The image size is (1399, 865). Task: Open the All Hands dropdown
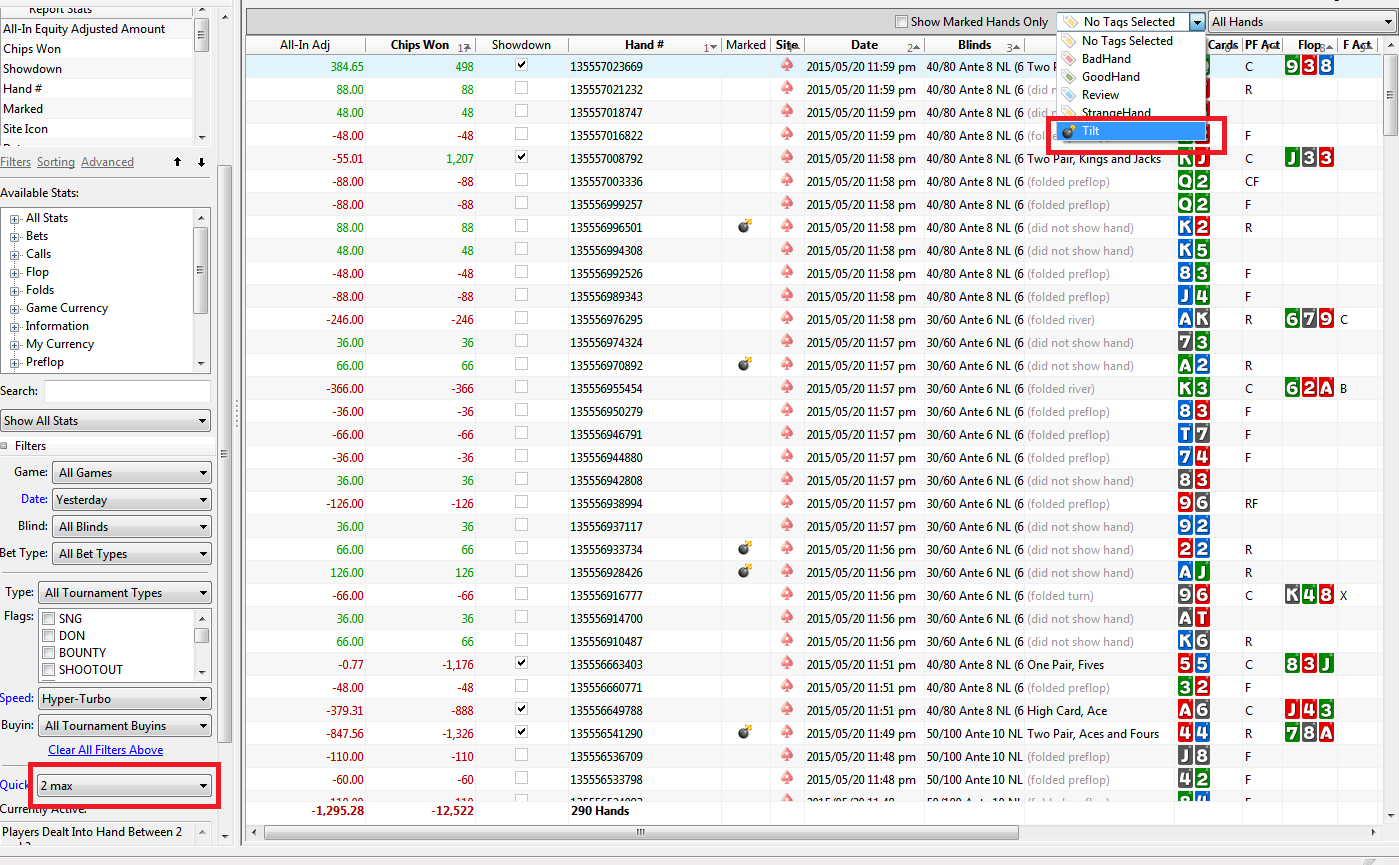(1303, 22)
